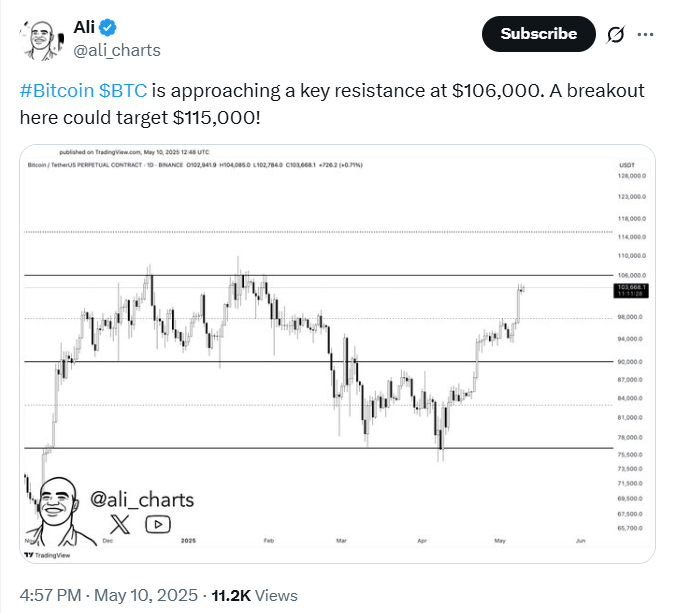This screenshot has width=673, height=613.
Task: Click the X logo in chart watermark
Action: click(120, 524)
